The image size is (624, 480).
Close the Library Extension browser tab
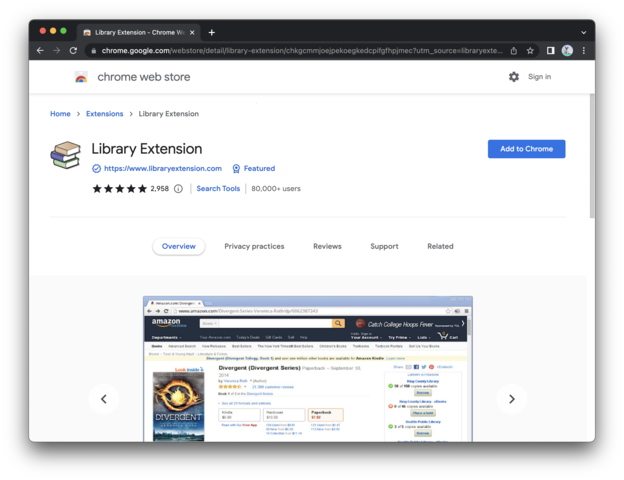point(192,33)
